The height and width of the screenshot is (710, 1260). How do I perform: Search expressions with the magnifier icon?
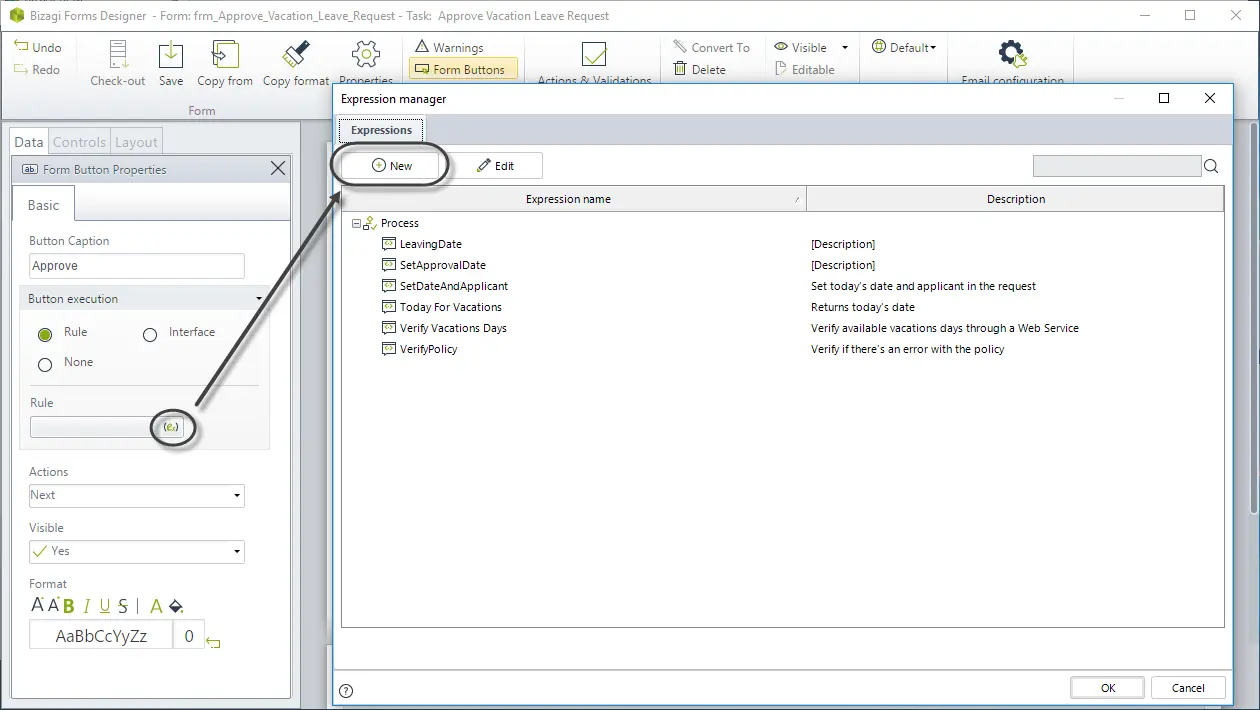pos(1211,166)
